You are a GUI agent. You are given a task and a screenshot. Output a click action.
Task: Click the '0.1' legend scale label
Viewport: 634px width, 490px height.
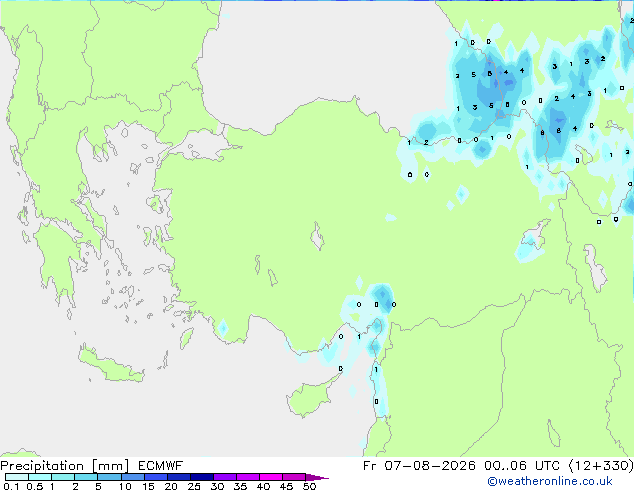point(11,486)
